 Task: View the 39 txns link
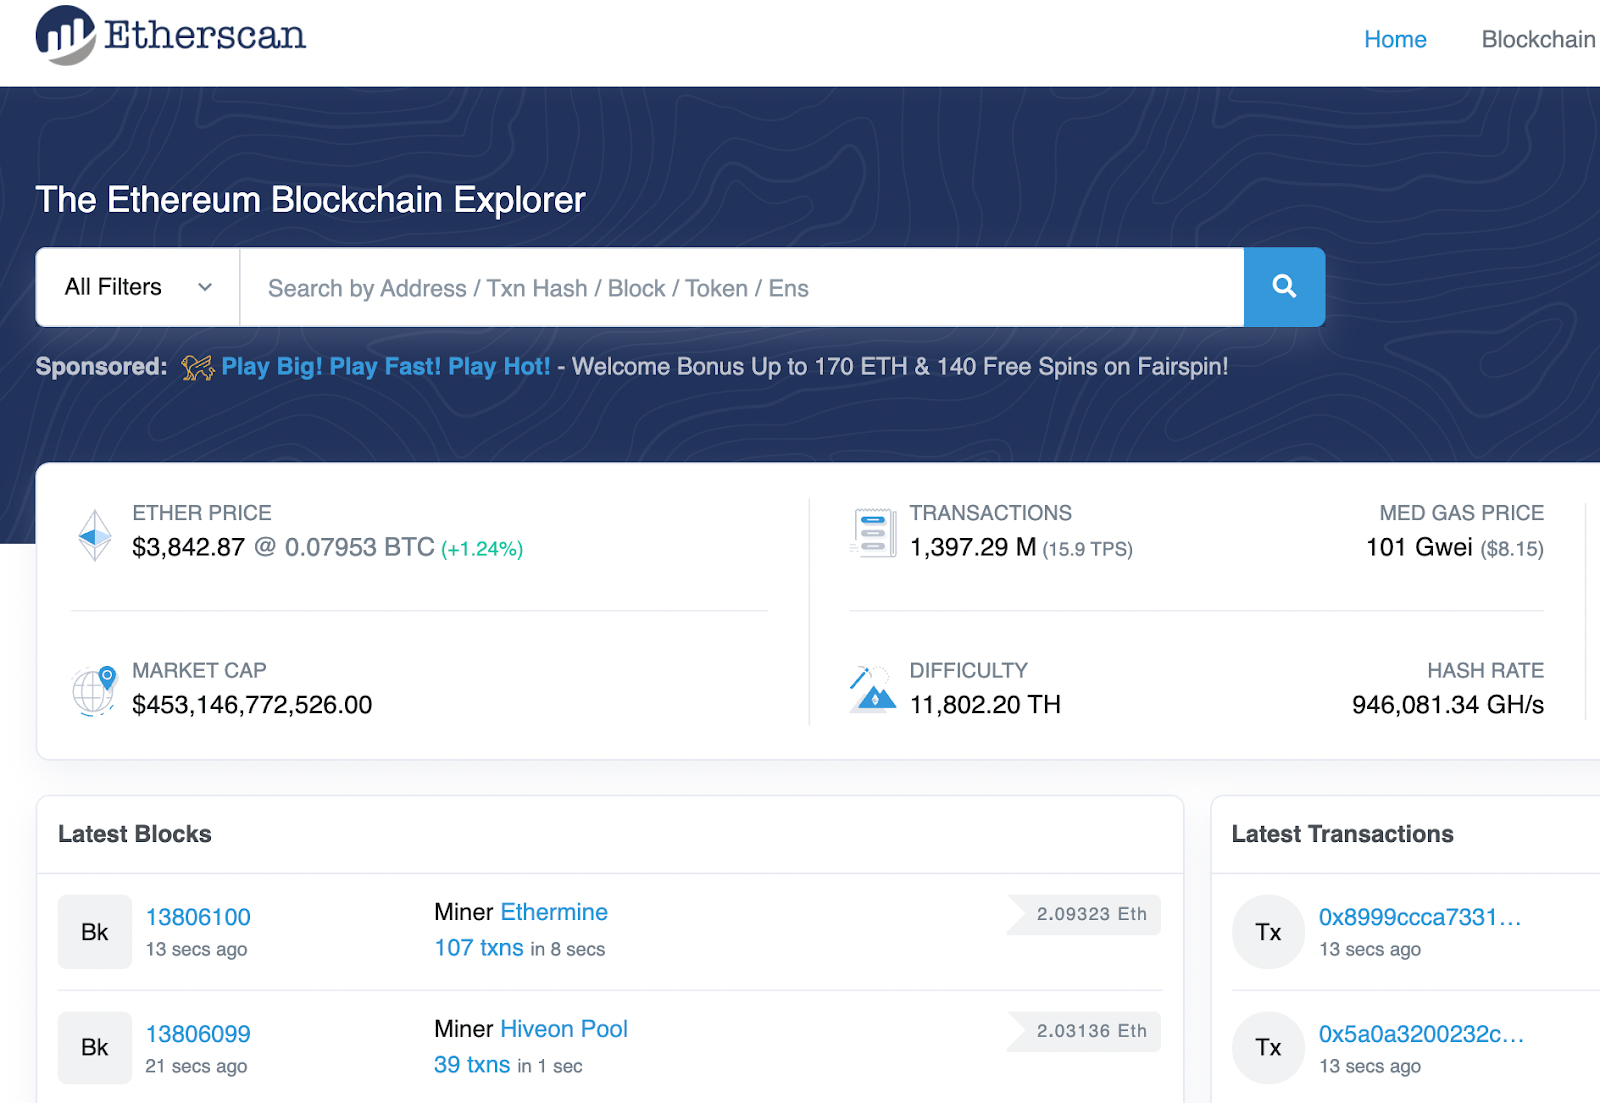coord(472,1065)
